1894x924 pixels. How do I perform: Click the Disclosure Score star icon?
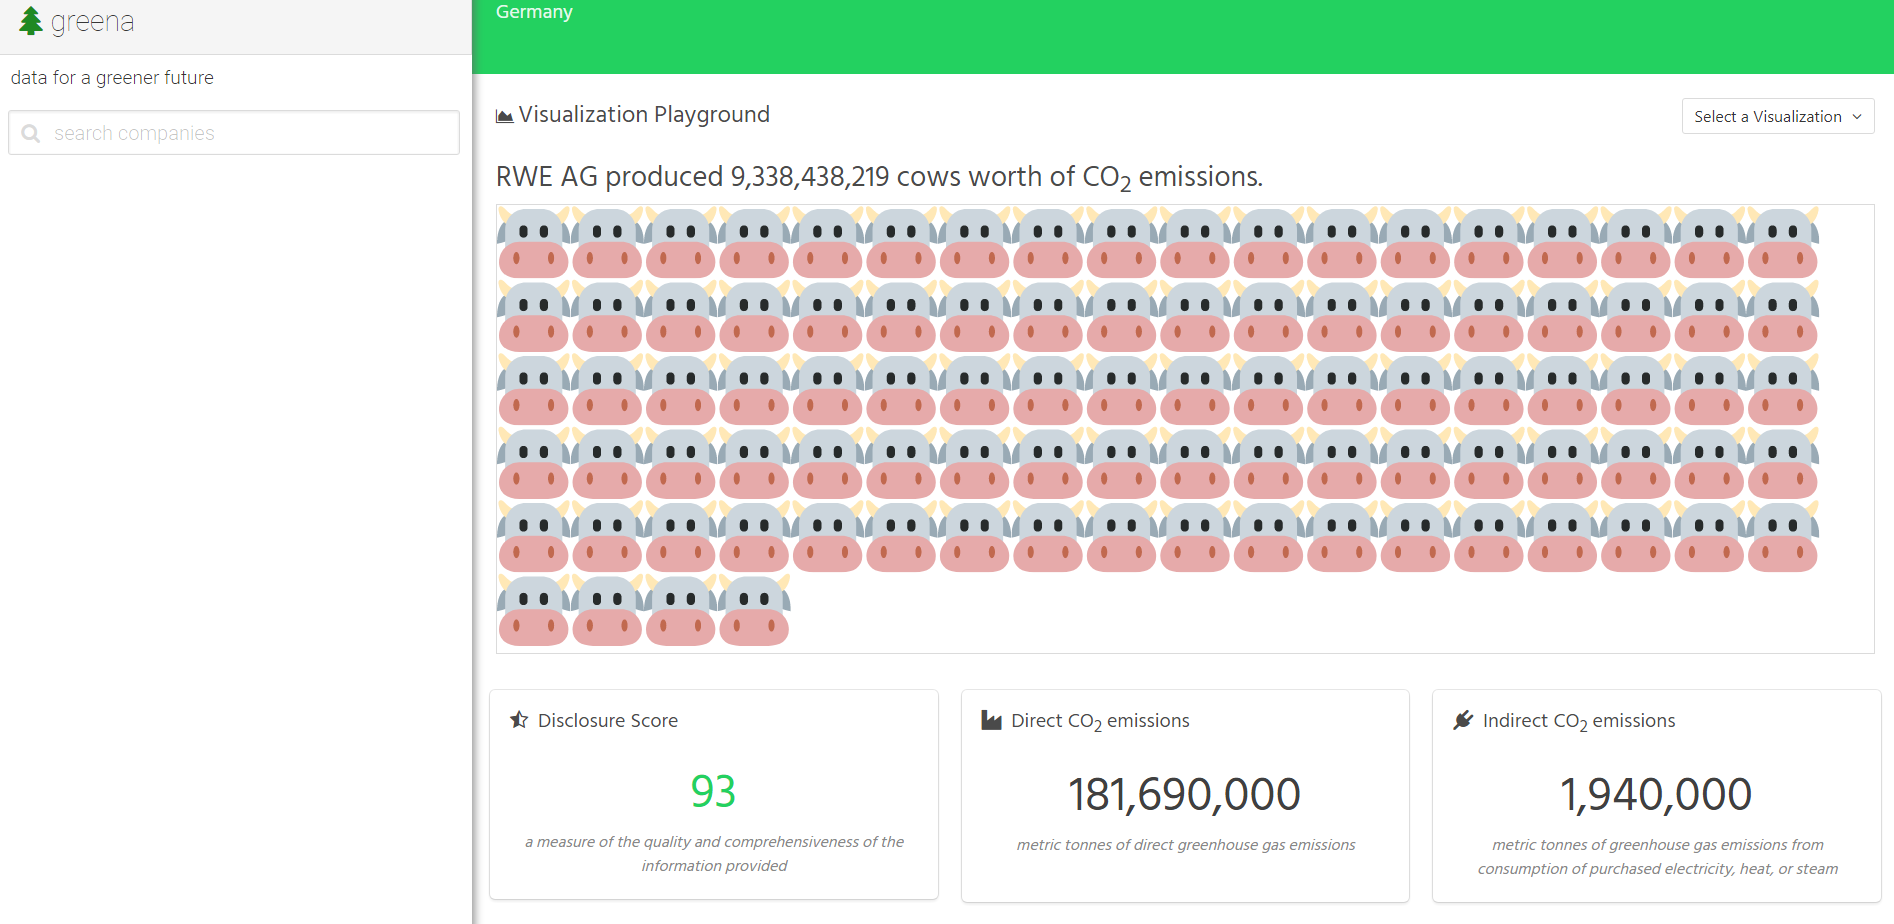click(x=519, y=720)
